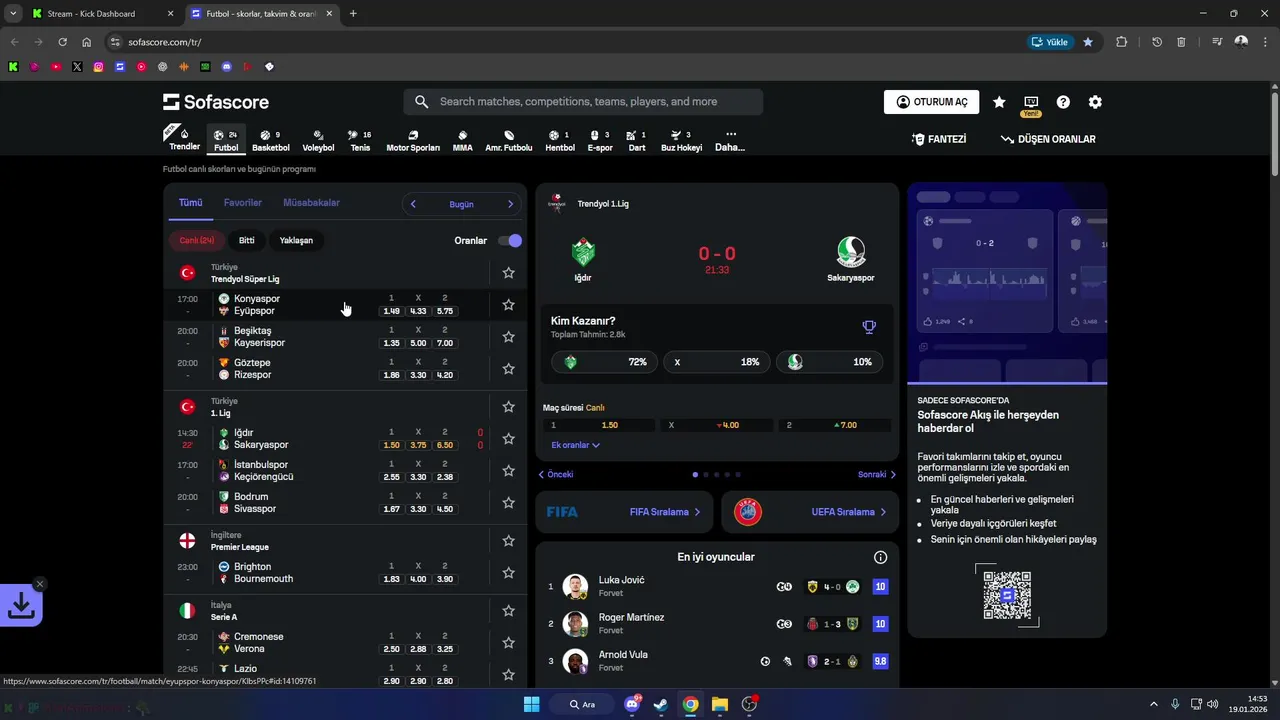Click the Sofascore search input field

[583, 102]
